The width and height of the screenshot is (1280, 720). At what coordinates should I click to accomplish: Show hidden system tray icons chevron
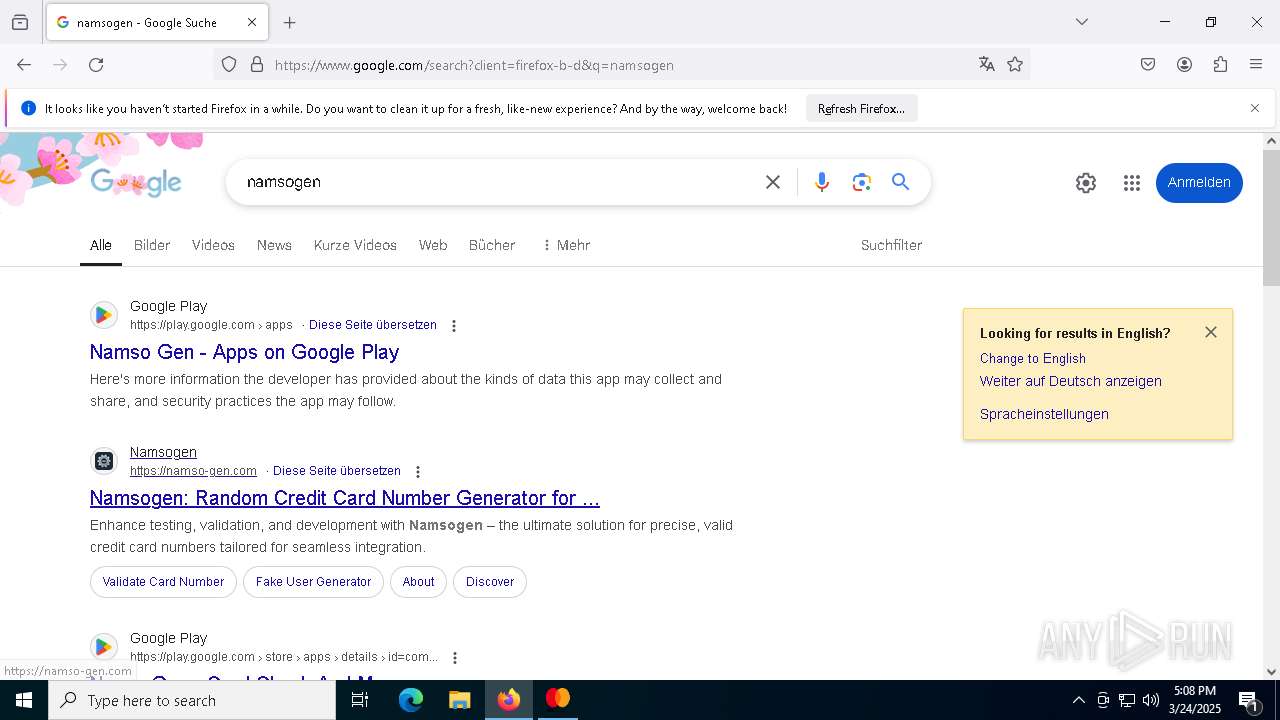click(1078, 700)
